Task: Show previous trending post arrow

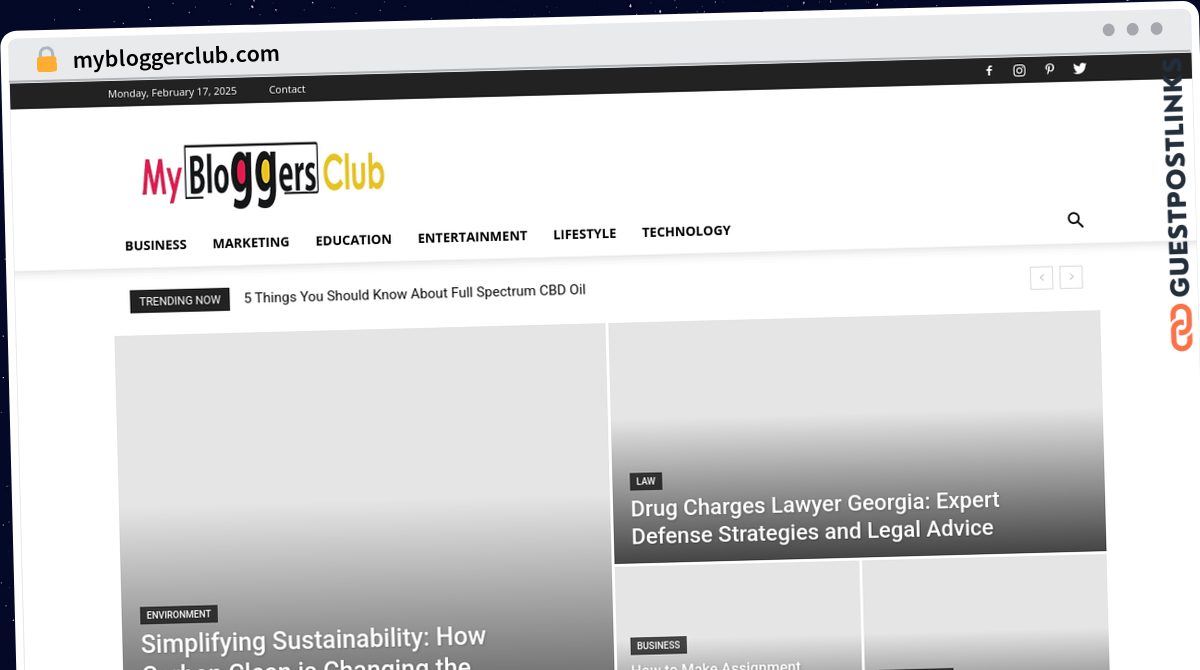Action: pos(1041,278)
